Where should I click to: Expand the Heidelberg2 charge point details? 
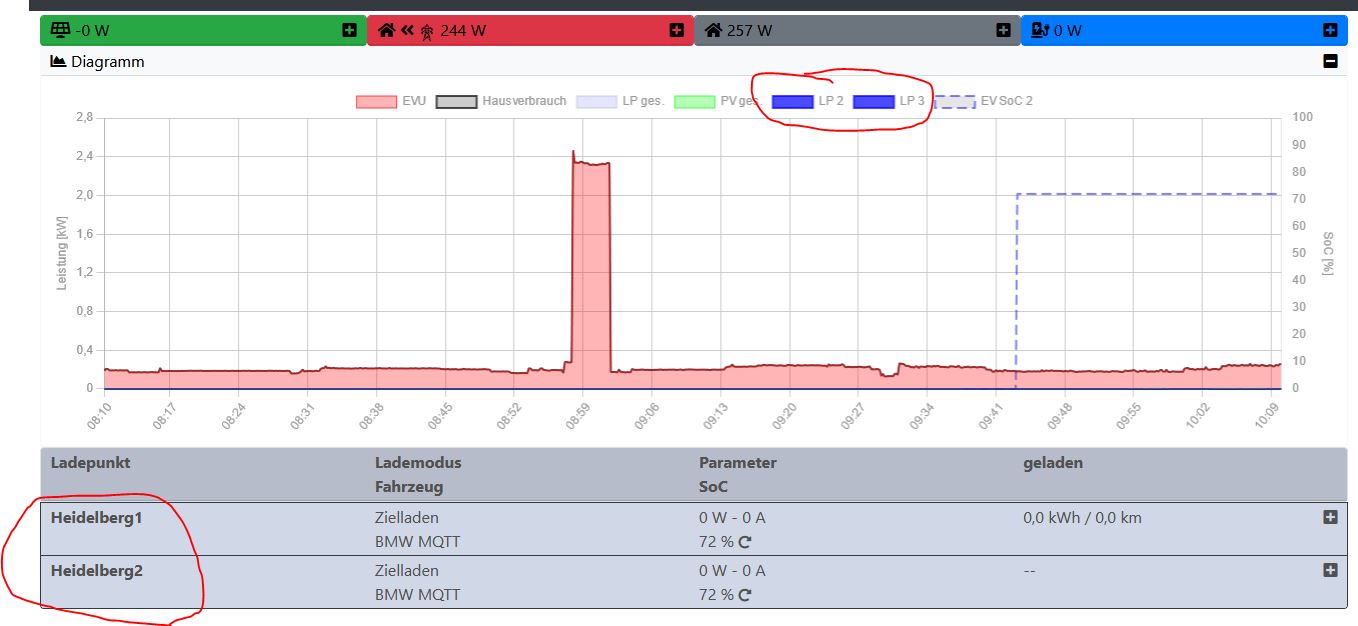click(x=1330, y=570)
